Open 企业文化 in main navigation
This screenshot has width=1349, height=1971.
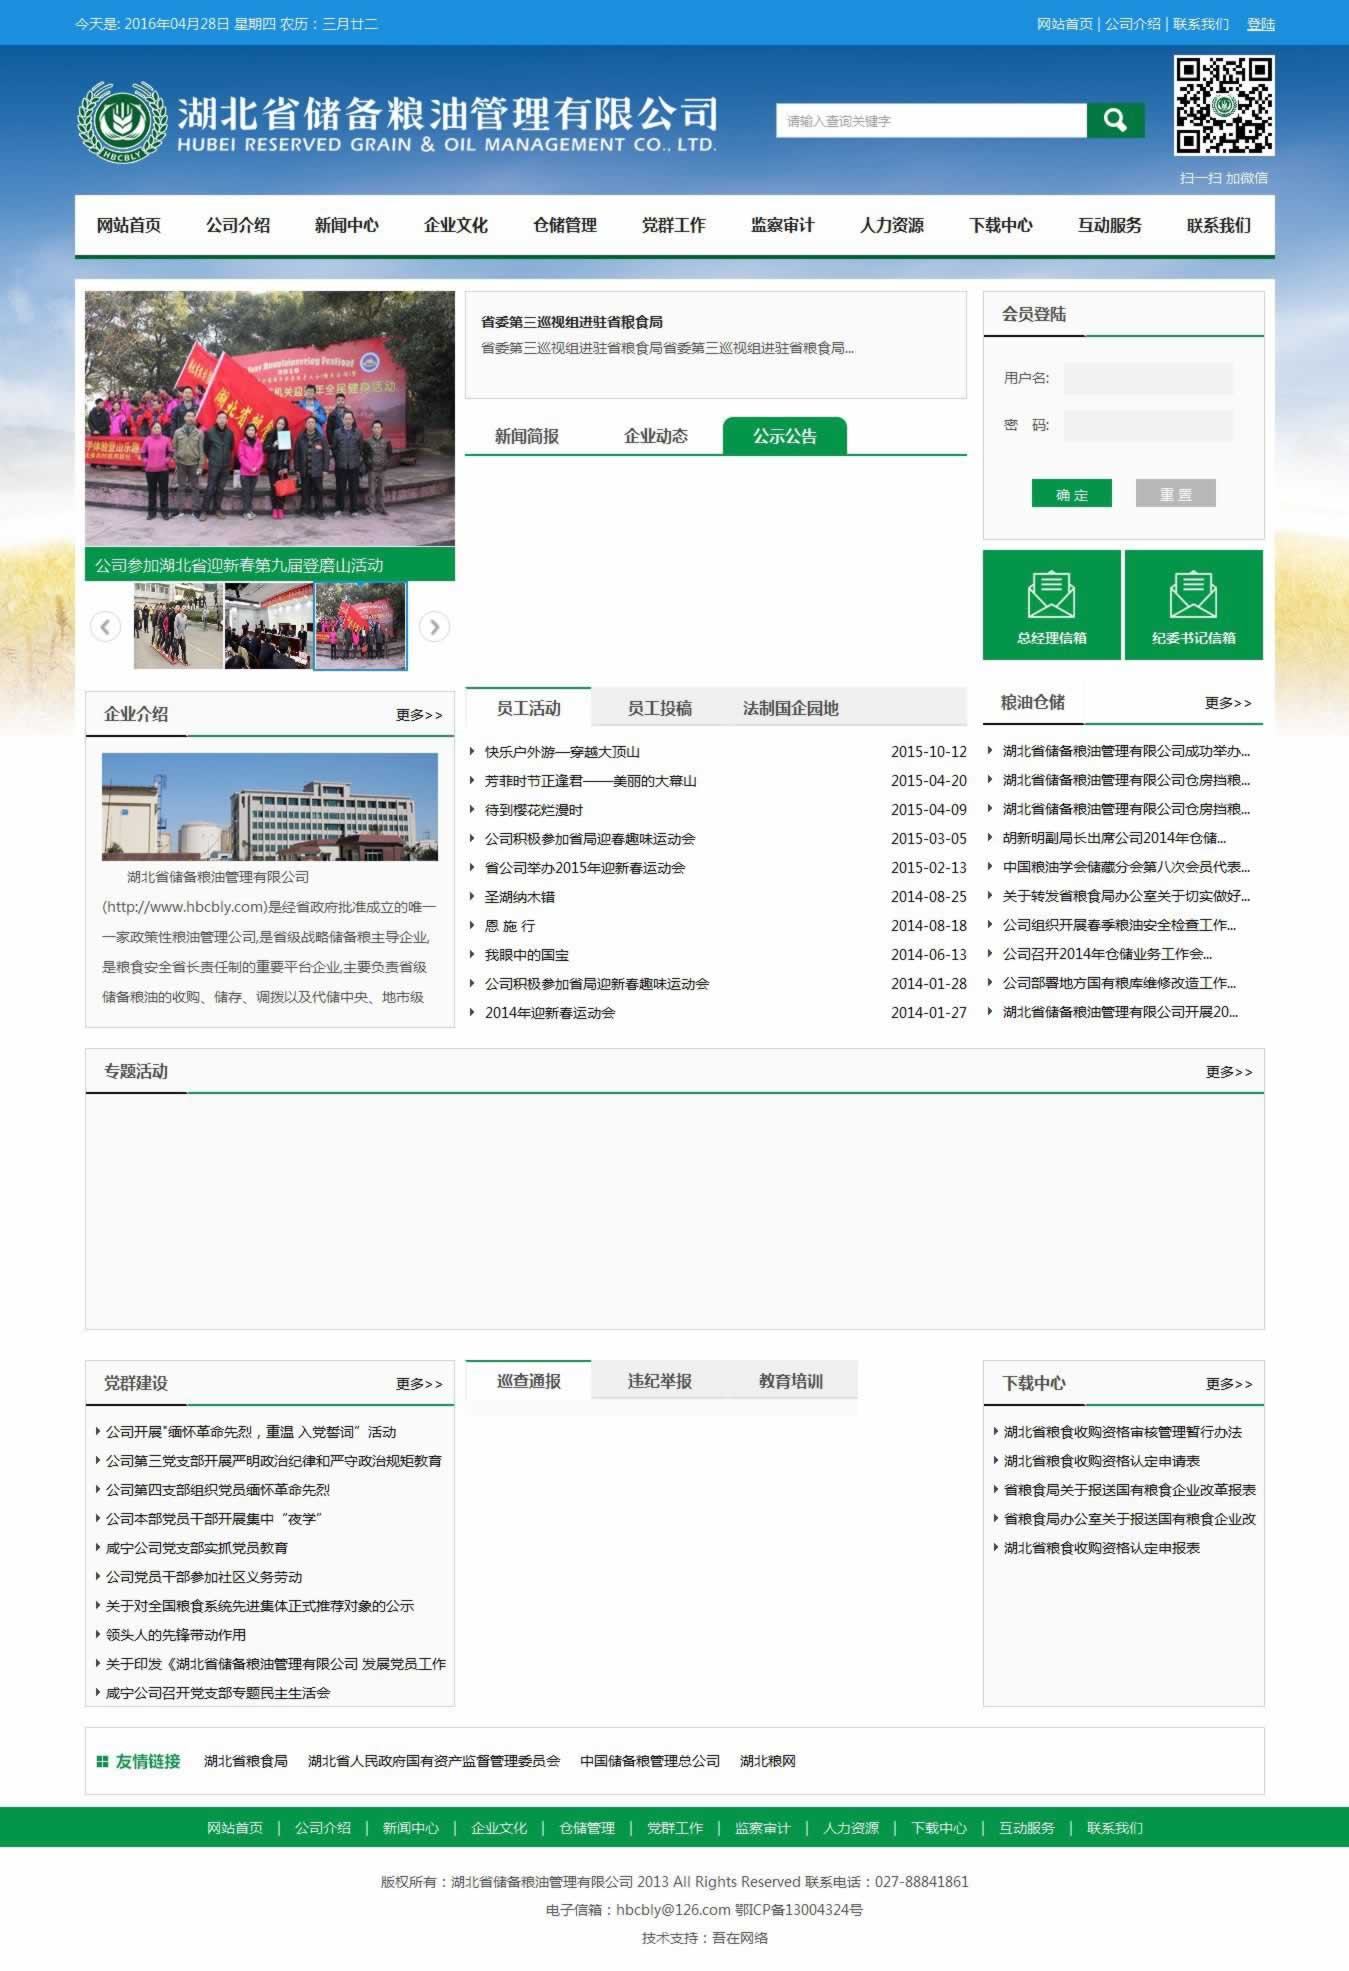tap(456, 225)
